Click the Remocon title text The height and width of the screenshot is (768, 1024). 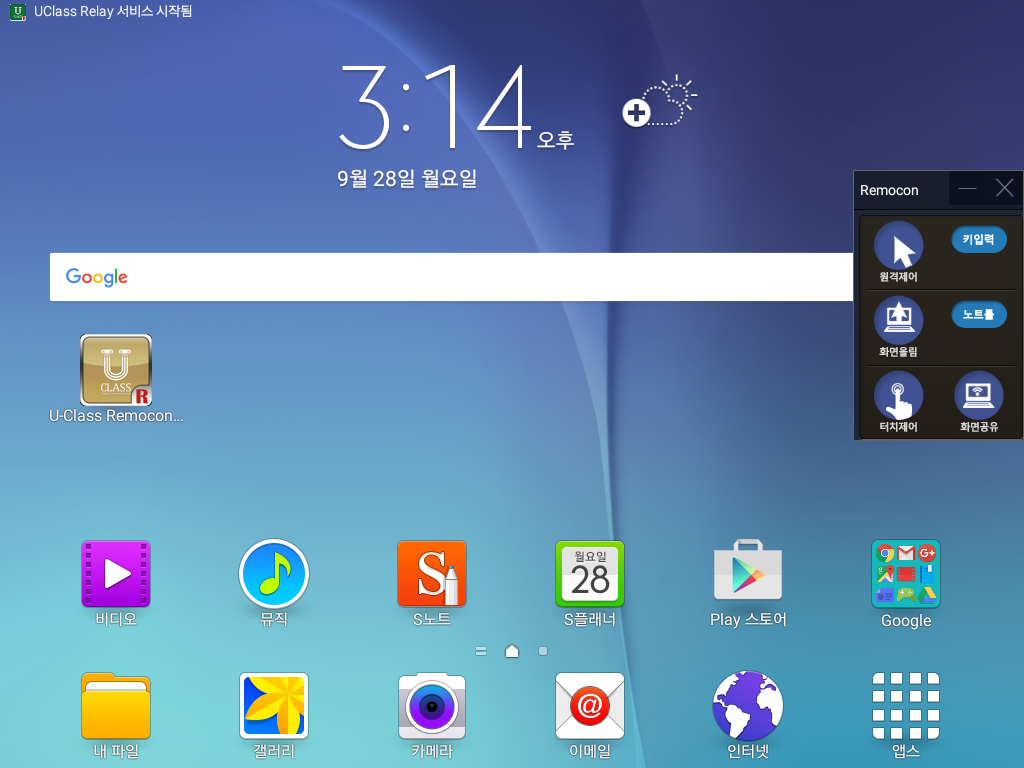pos(889,190)
